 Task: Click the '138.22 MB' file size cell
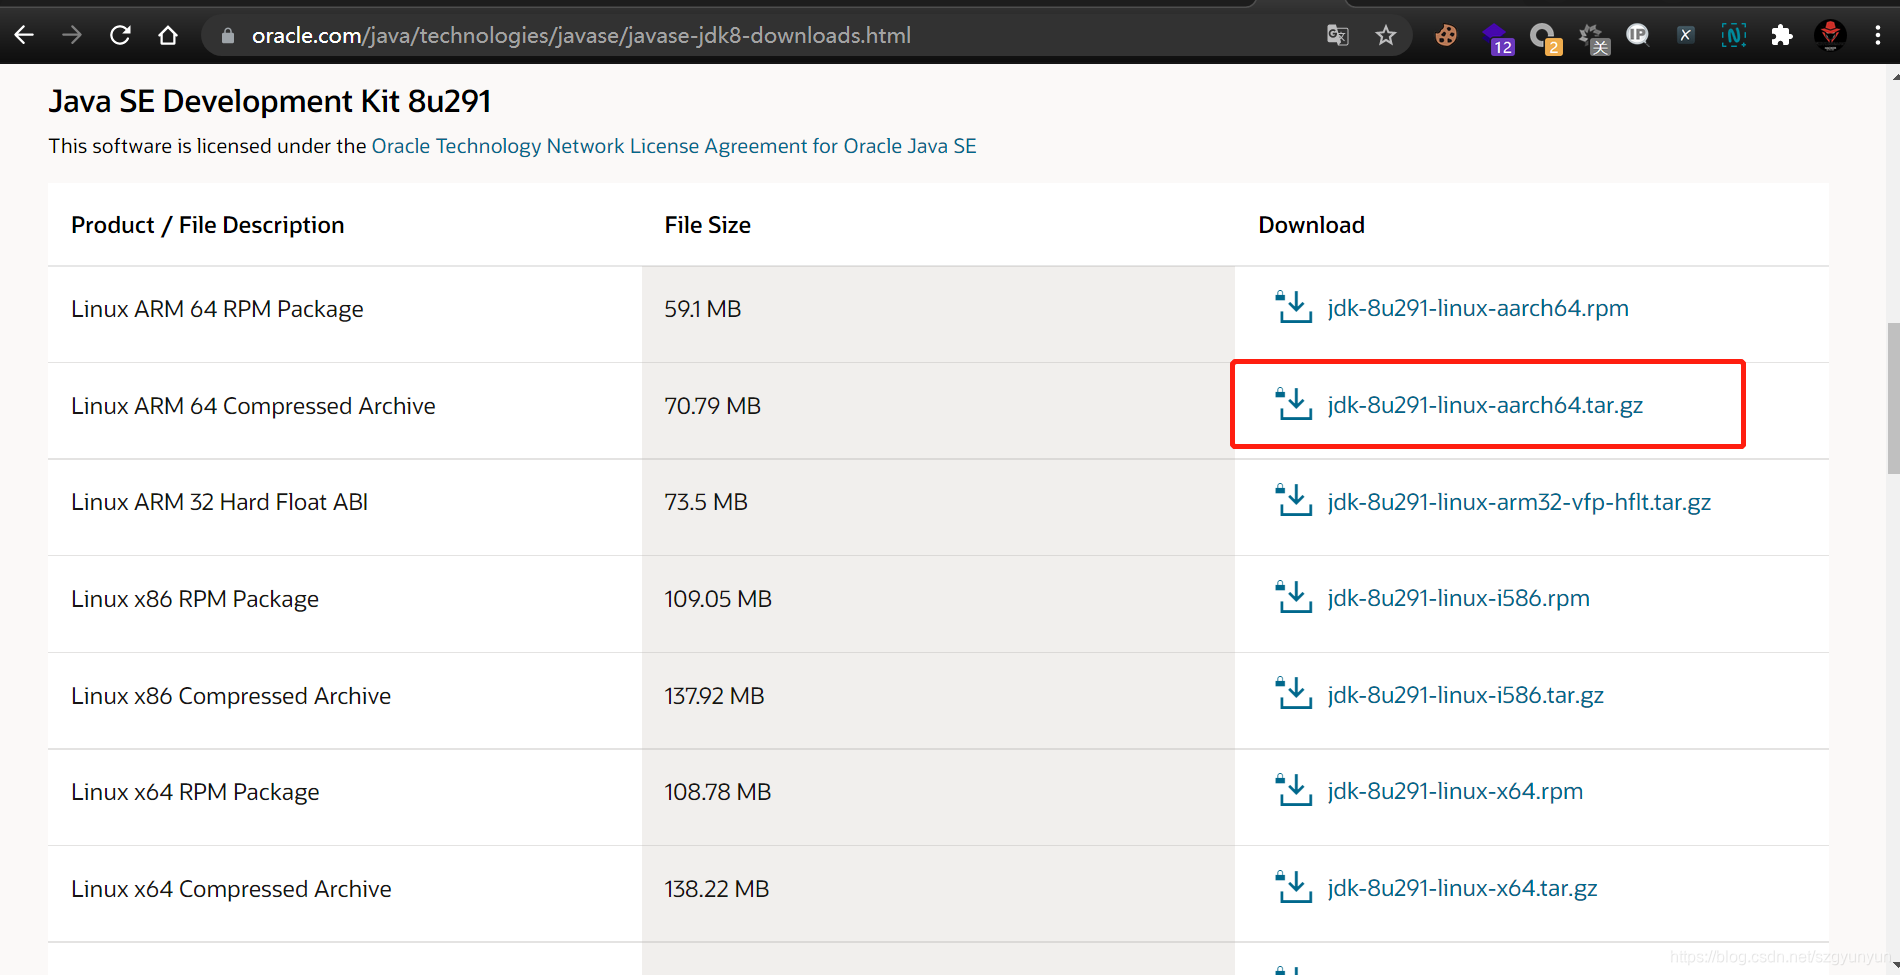pos(938,894)
